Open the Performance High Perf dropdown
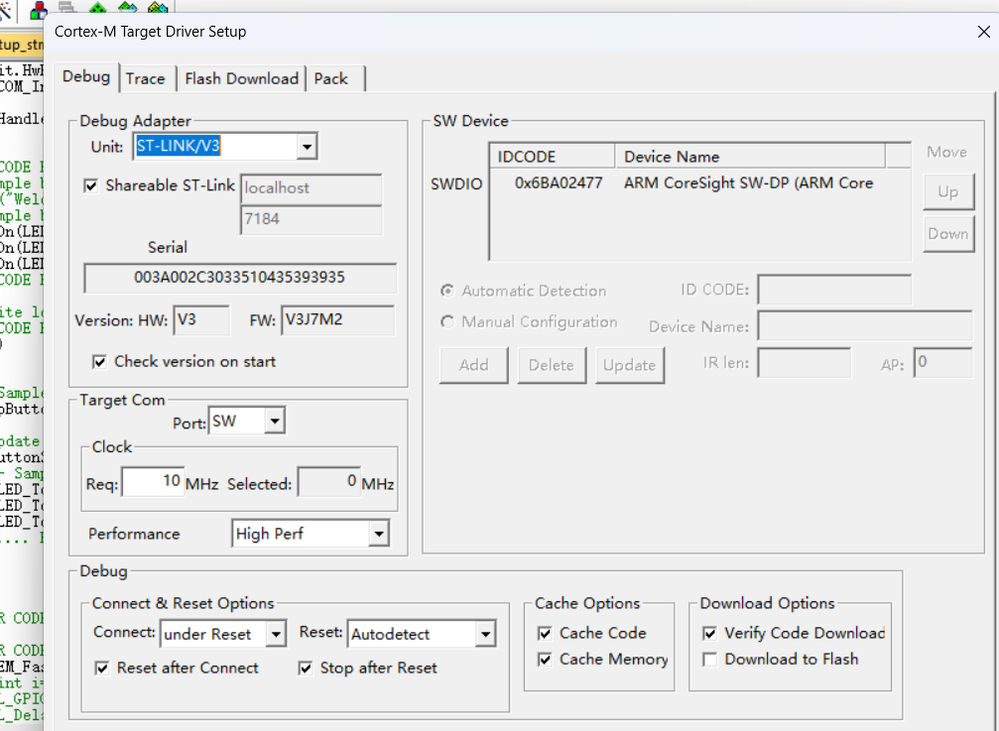This screenshot has width=999, height=731. tap(378, 533)
